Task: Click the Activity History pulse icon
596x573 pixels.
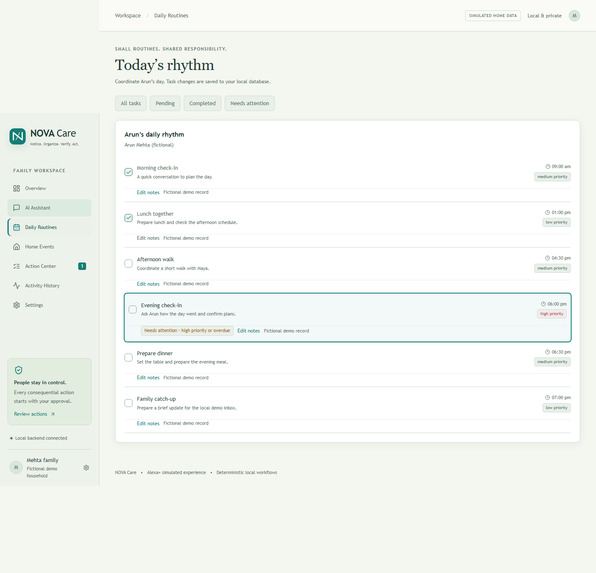Action: coord(16,286)
